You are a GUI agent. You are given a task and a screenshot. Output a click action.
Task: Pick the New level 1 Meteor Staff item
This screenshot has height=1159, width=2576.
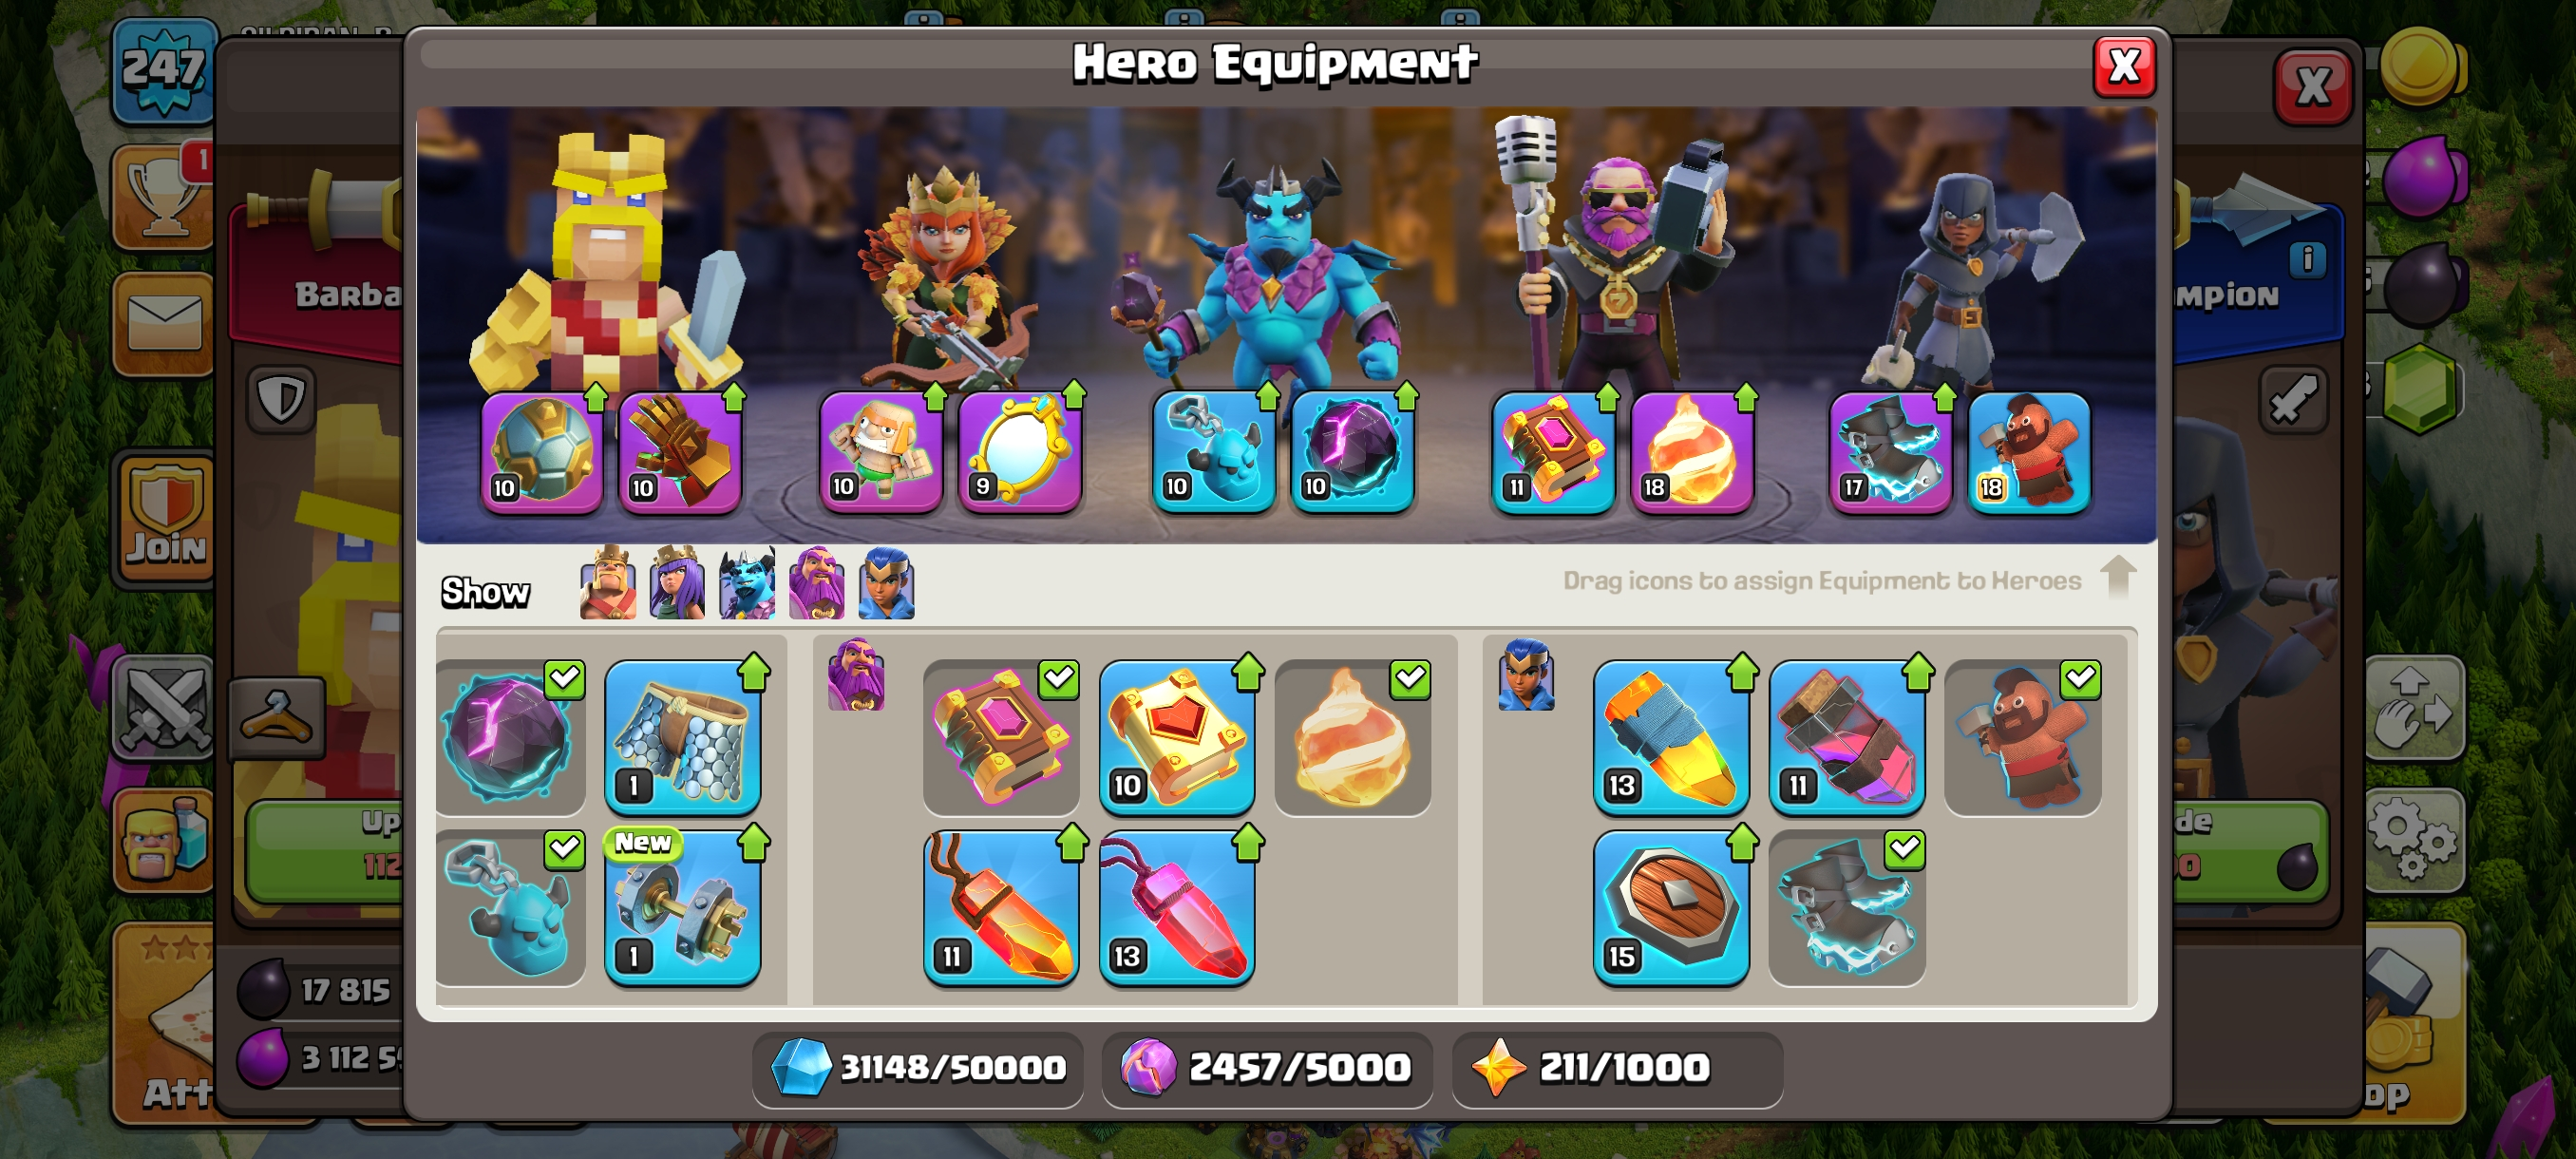pos(683,908)
